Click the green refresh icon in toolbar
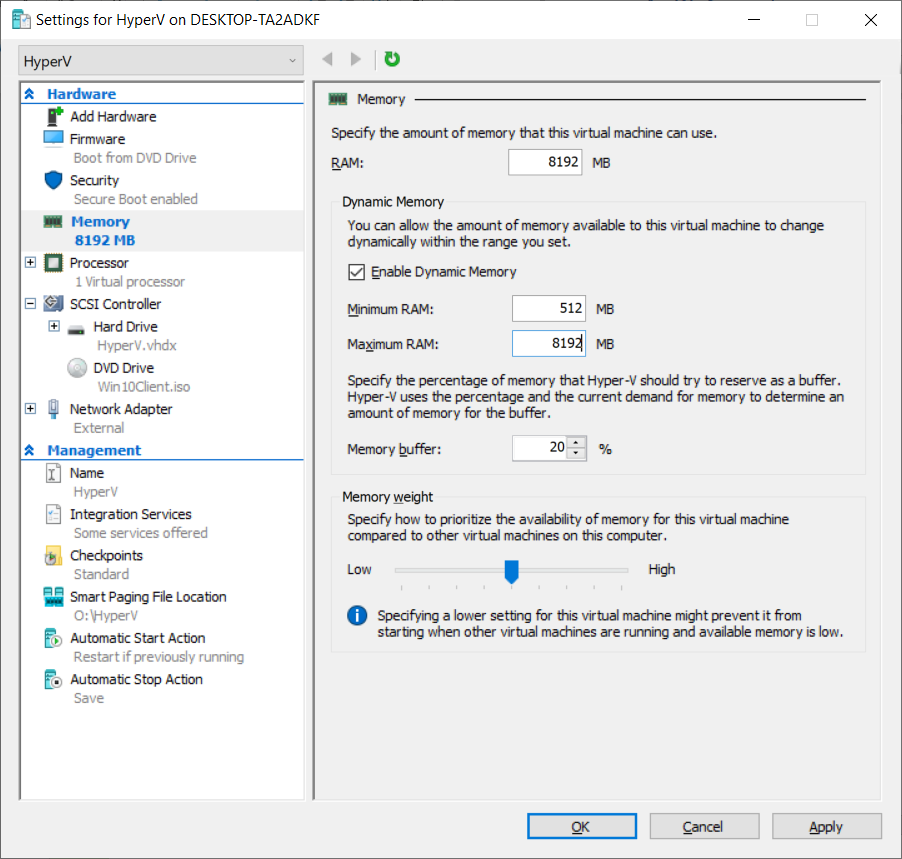The width and height of the screenshot is (902, 859). [x=392, y=60]
